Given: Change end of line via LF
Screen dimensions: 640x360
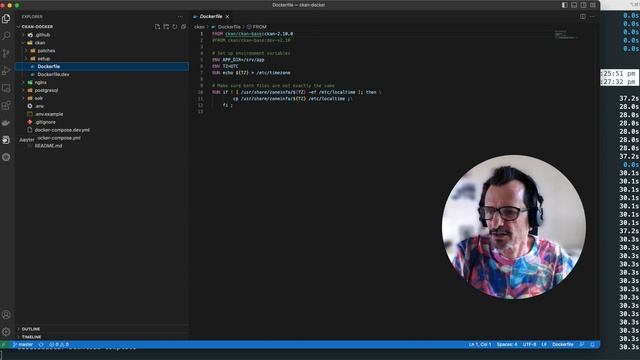Looking at the screenshot, I should (x=544, y=344).
